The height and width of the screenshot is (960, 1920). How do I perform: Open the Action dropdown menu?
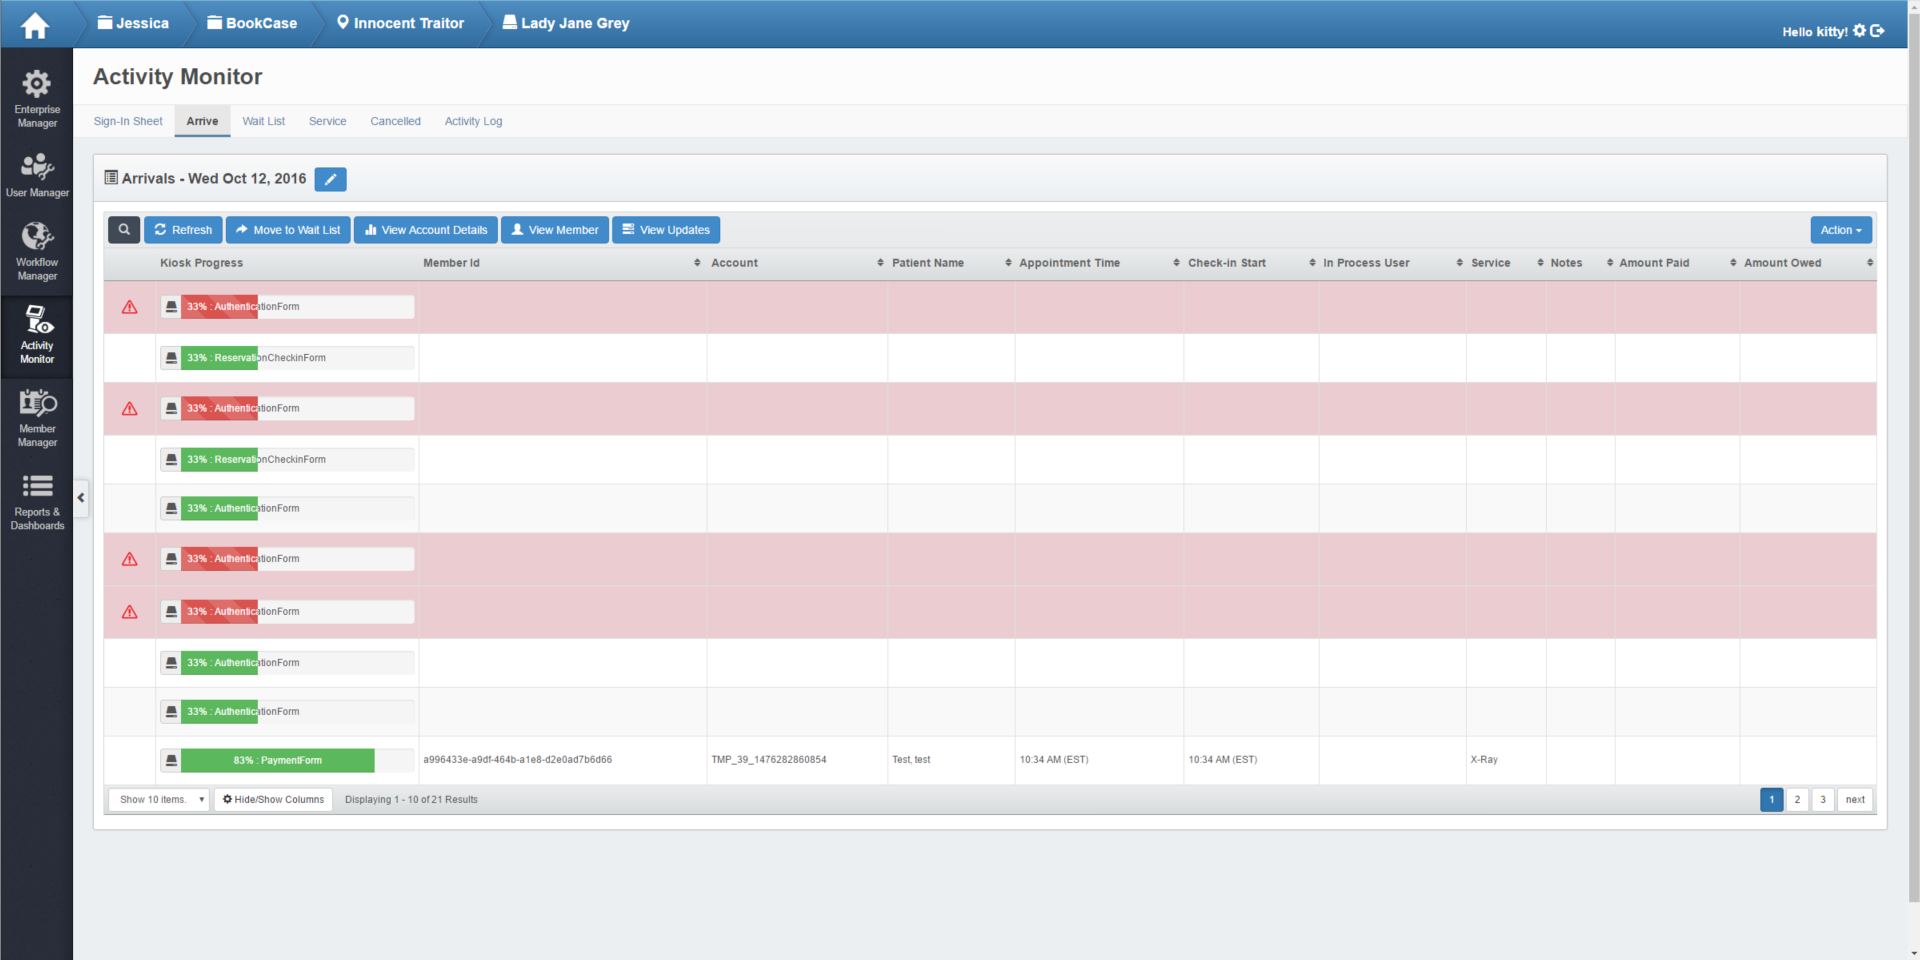click(x=1840, y=230)
